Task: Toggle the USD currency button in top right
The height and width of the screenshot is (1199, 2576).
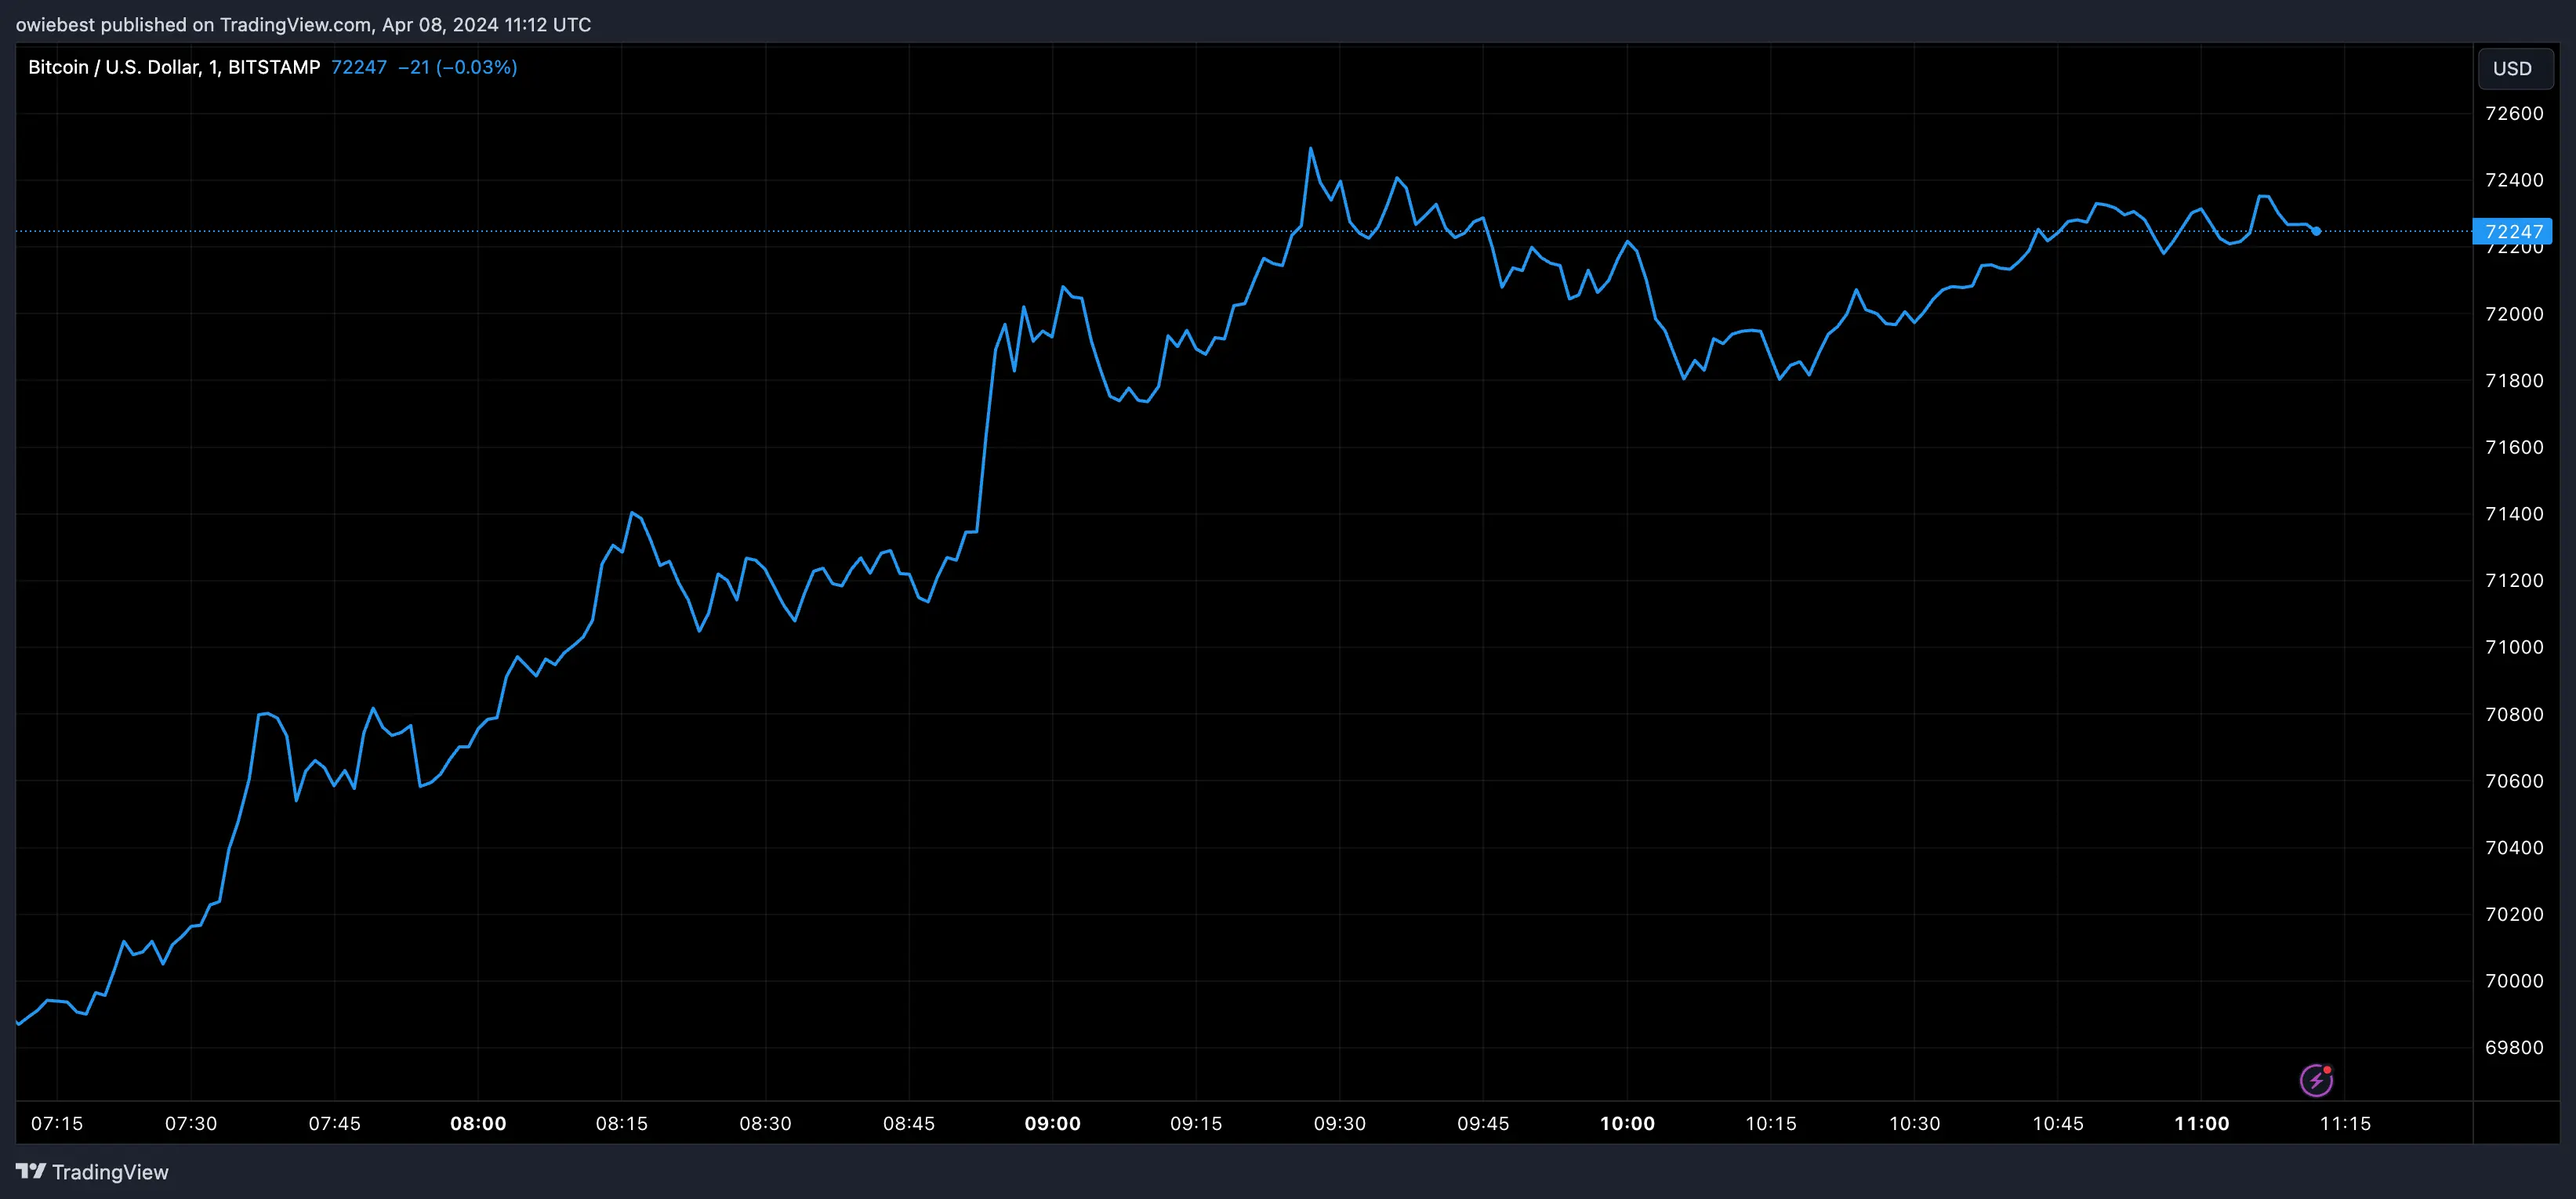Action: [x=2514, y=68]
